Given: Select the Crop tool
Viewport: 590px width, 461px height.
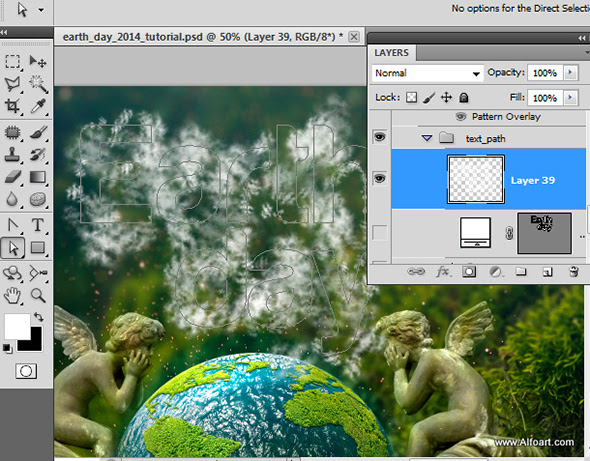Looking at the screenshot, I should pos(12,106).
